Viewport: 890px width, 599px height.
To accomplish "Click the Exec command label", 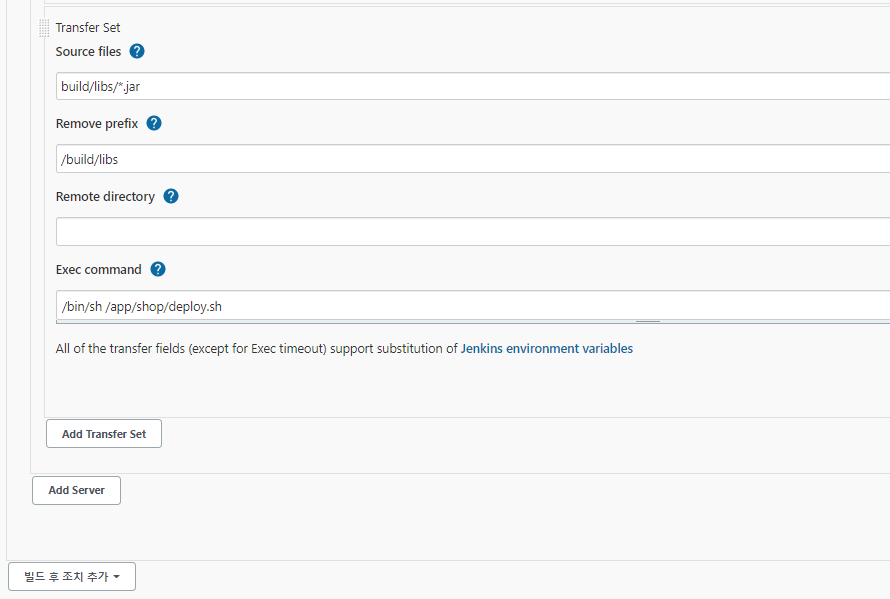I will (x=99, y=270).
